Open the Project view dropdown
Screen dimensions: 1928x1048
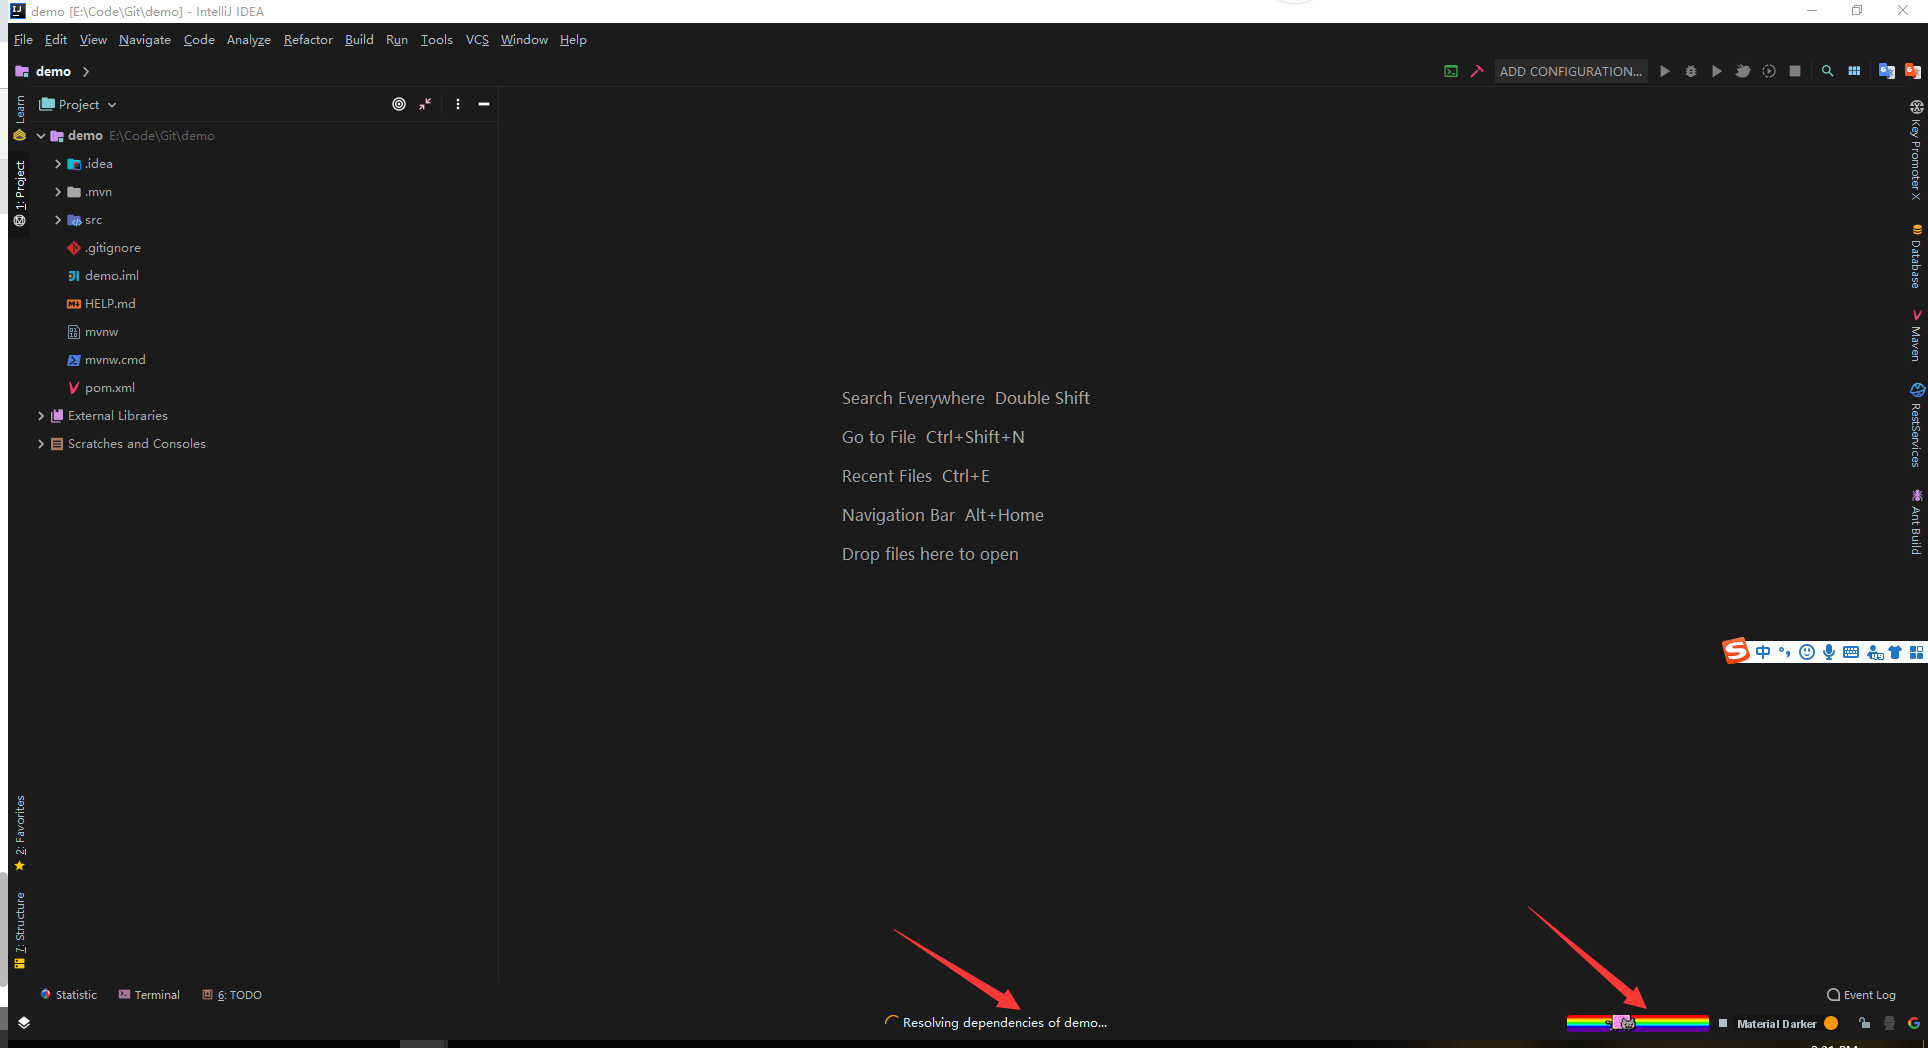[78, 104]
